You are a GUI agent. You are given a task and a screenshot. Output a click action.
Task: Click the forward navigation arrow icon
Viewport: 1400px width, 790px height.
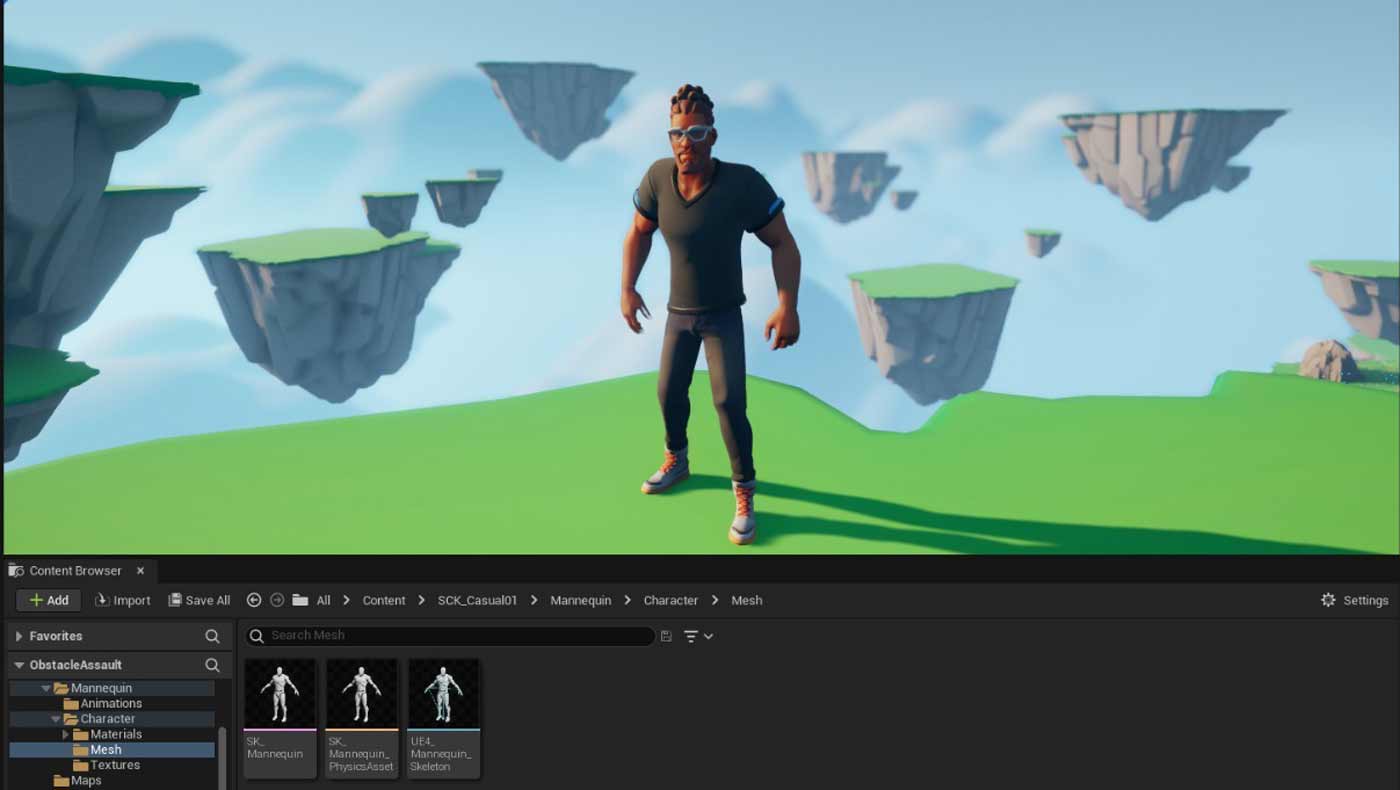point(277,600)
